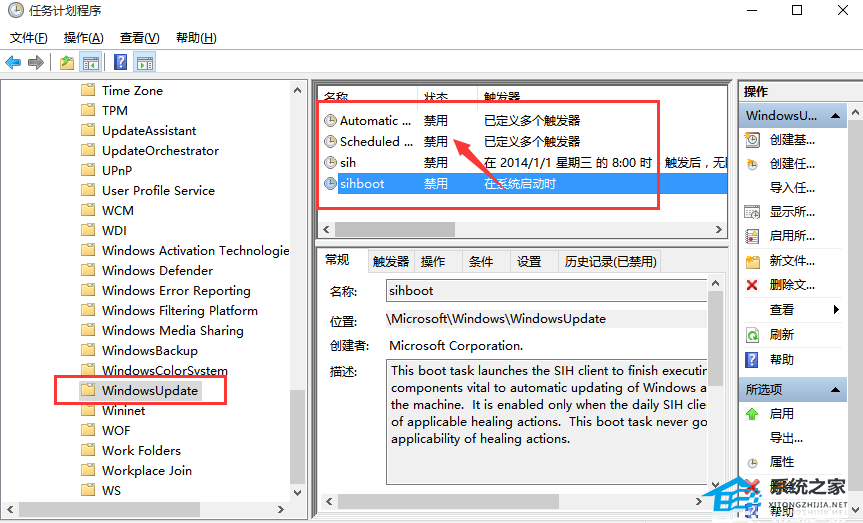Select the sihboot task row

pos(525,183)
